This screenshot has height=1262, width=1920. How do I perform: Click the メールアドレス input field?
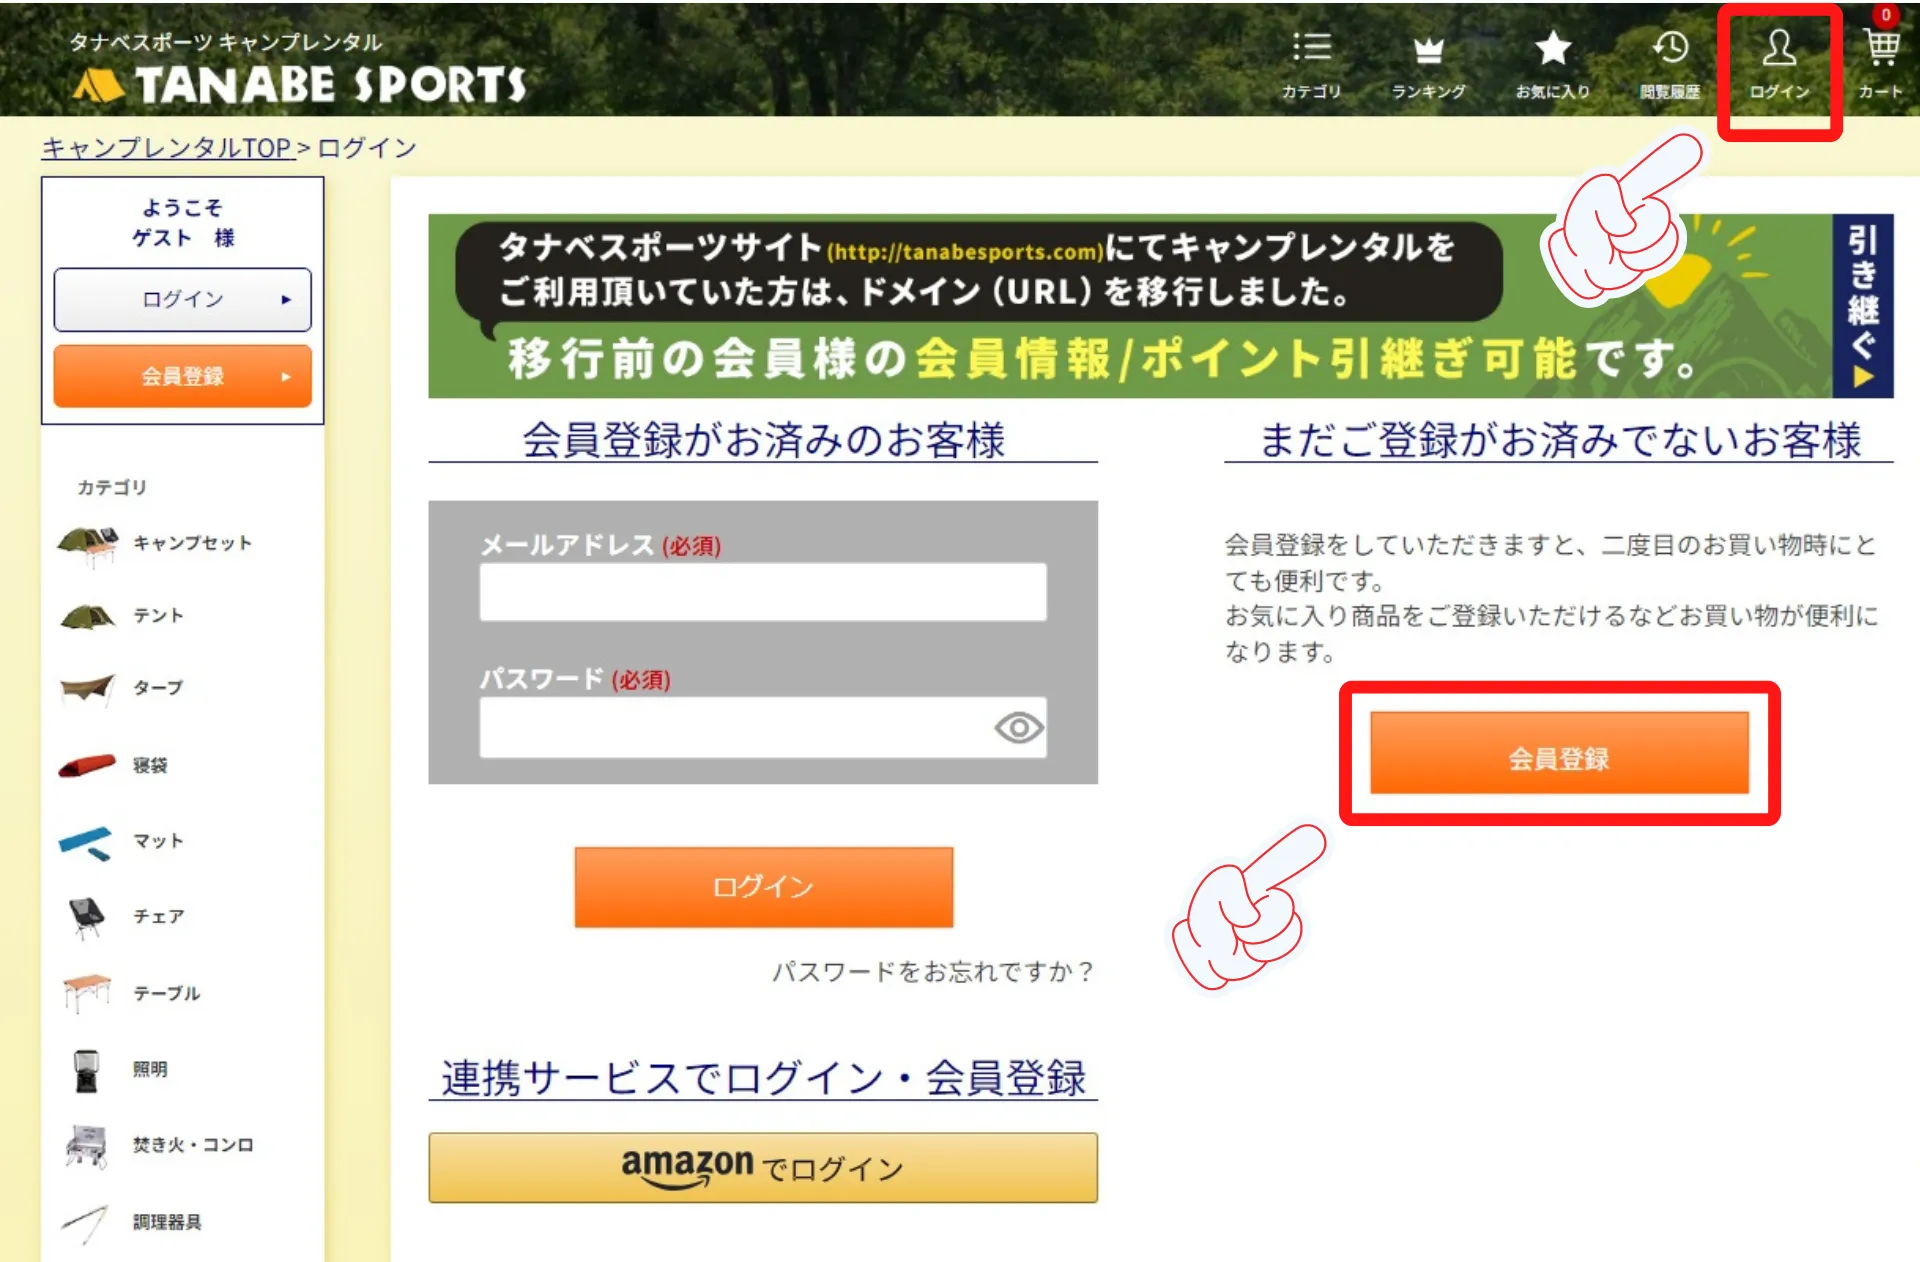pos(763,592)
